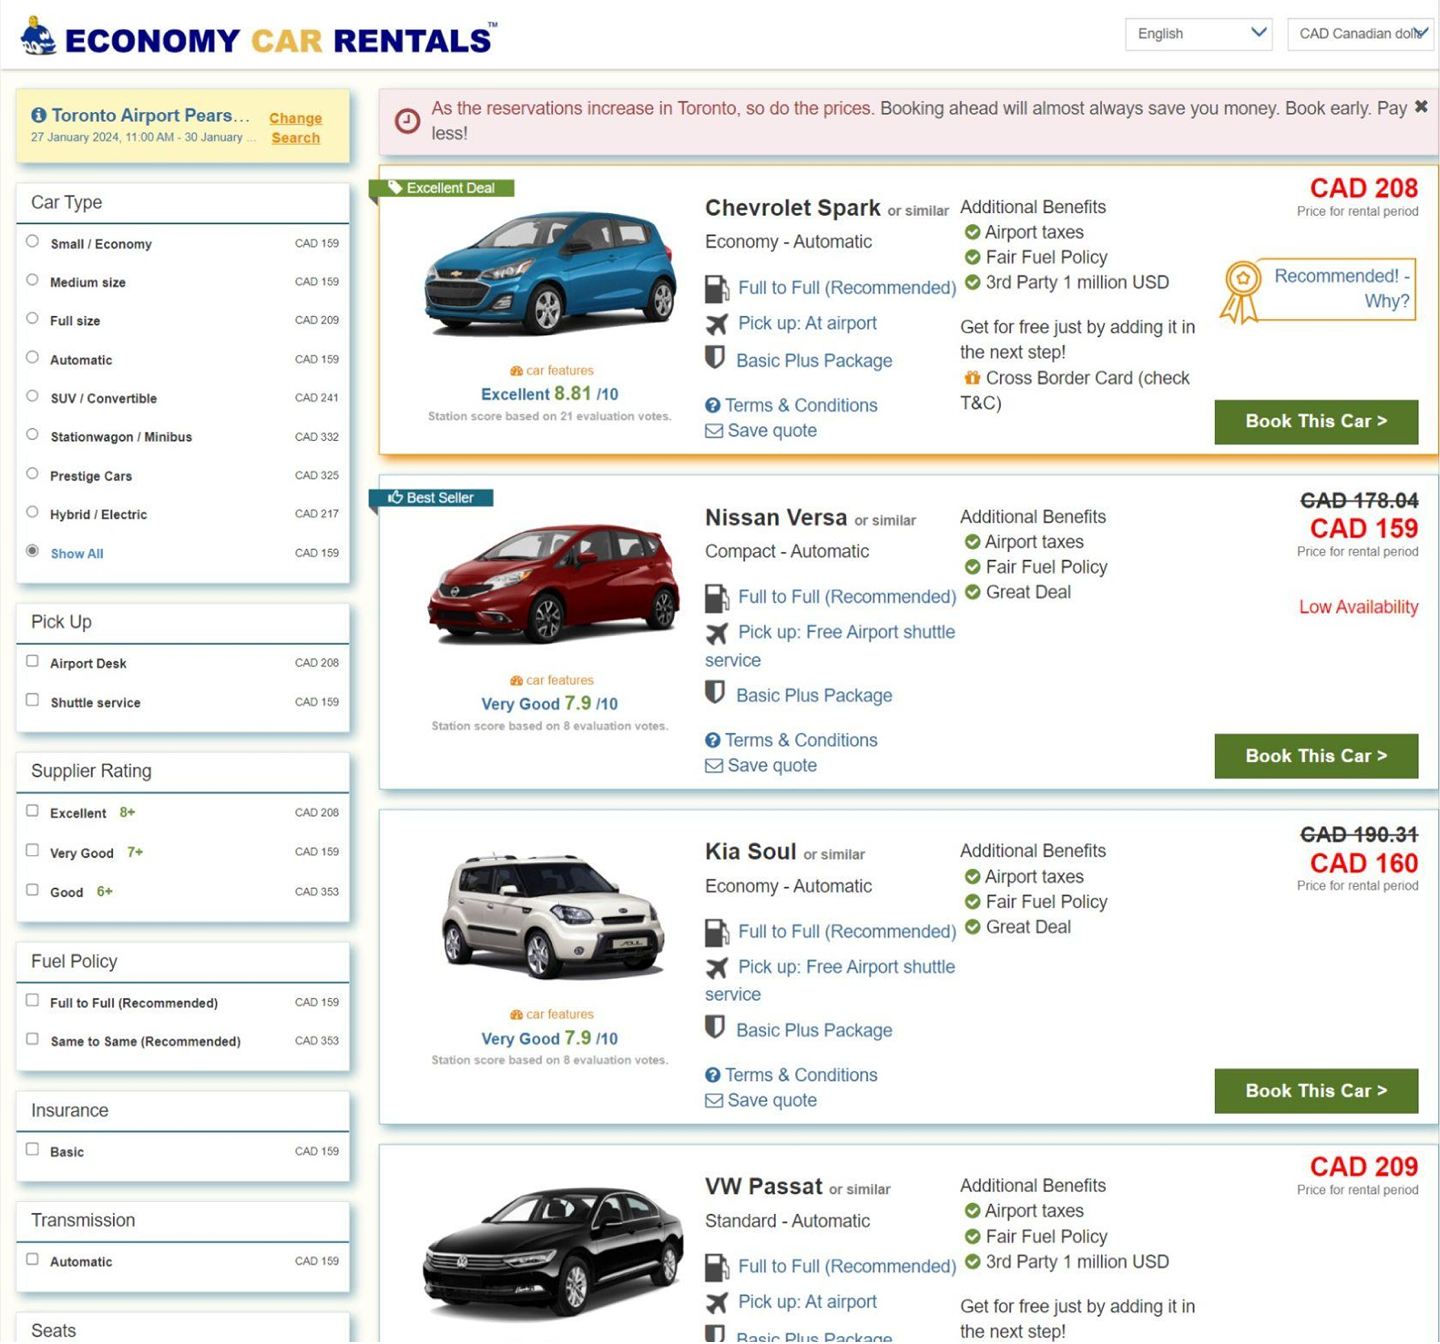Click the envelope icon for Kia Soul quote
This screenshot has height=1344, width=1440.
[x=714, y=1101]
